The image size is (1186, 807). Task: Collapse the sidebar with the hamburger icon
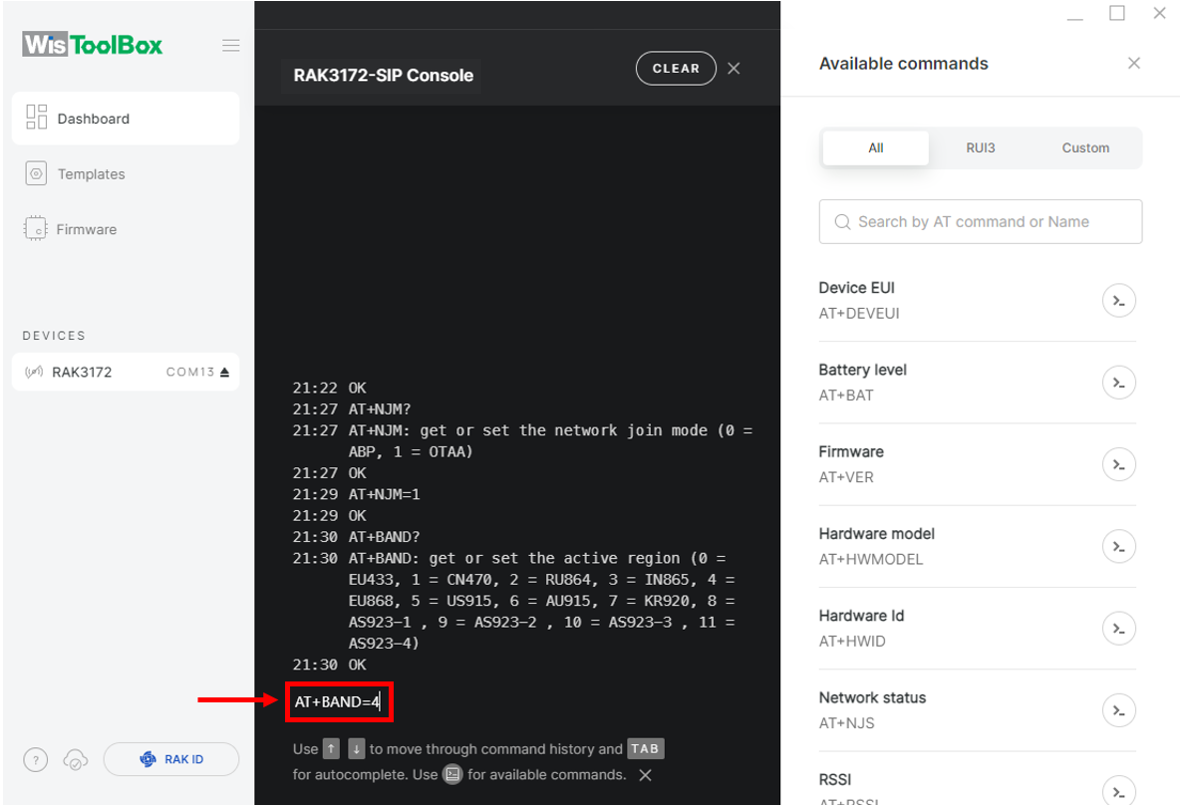[x=231, y=45]
